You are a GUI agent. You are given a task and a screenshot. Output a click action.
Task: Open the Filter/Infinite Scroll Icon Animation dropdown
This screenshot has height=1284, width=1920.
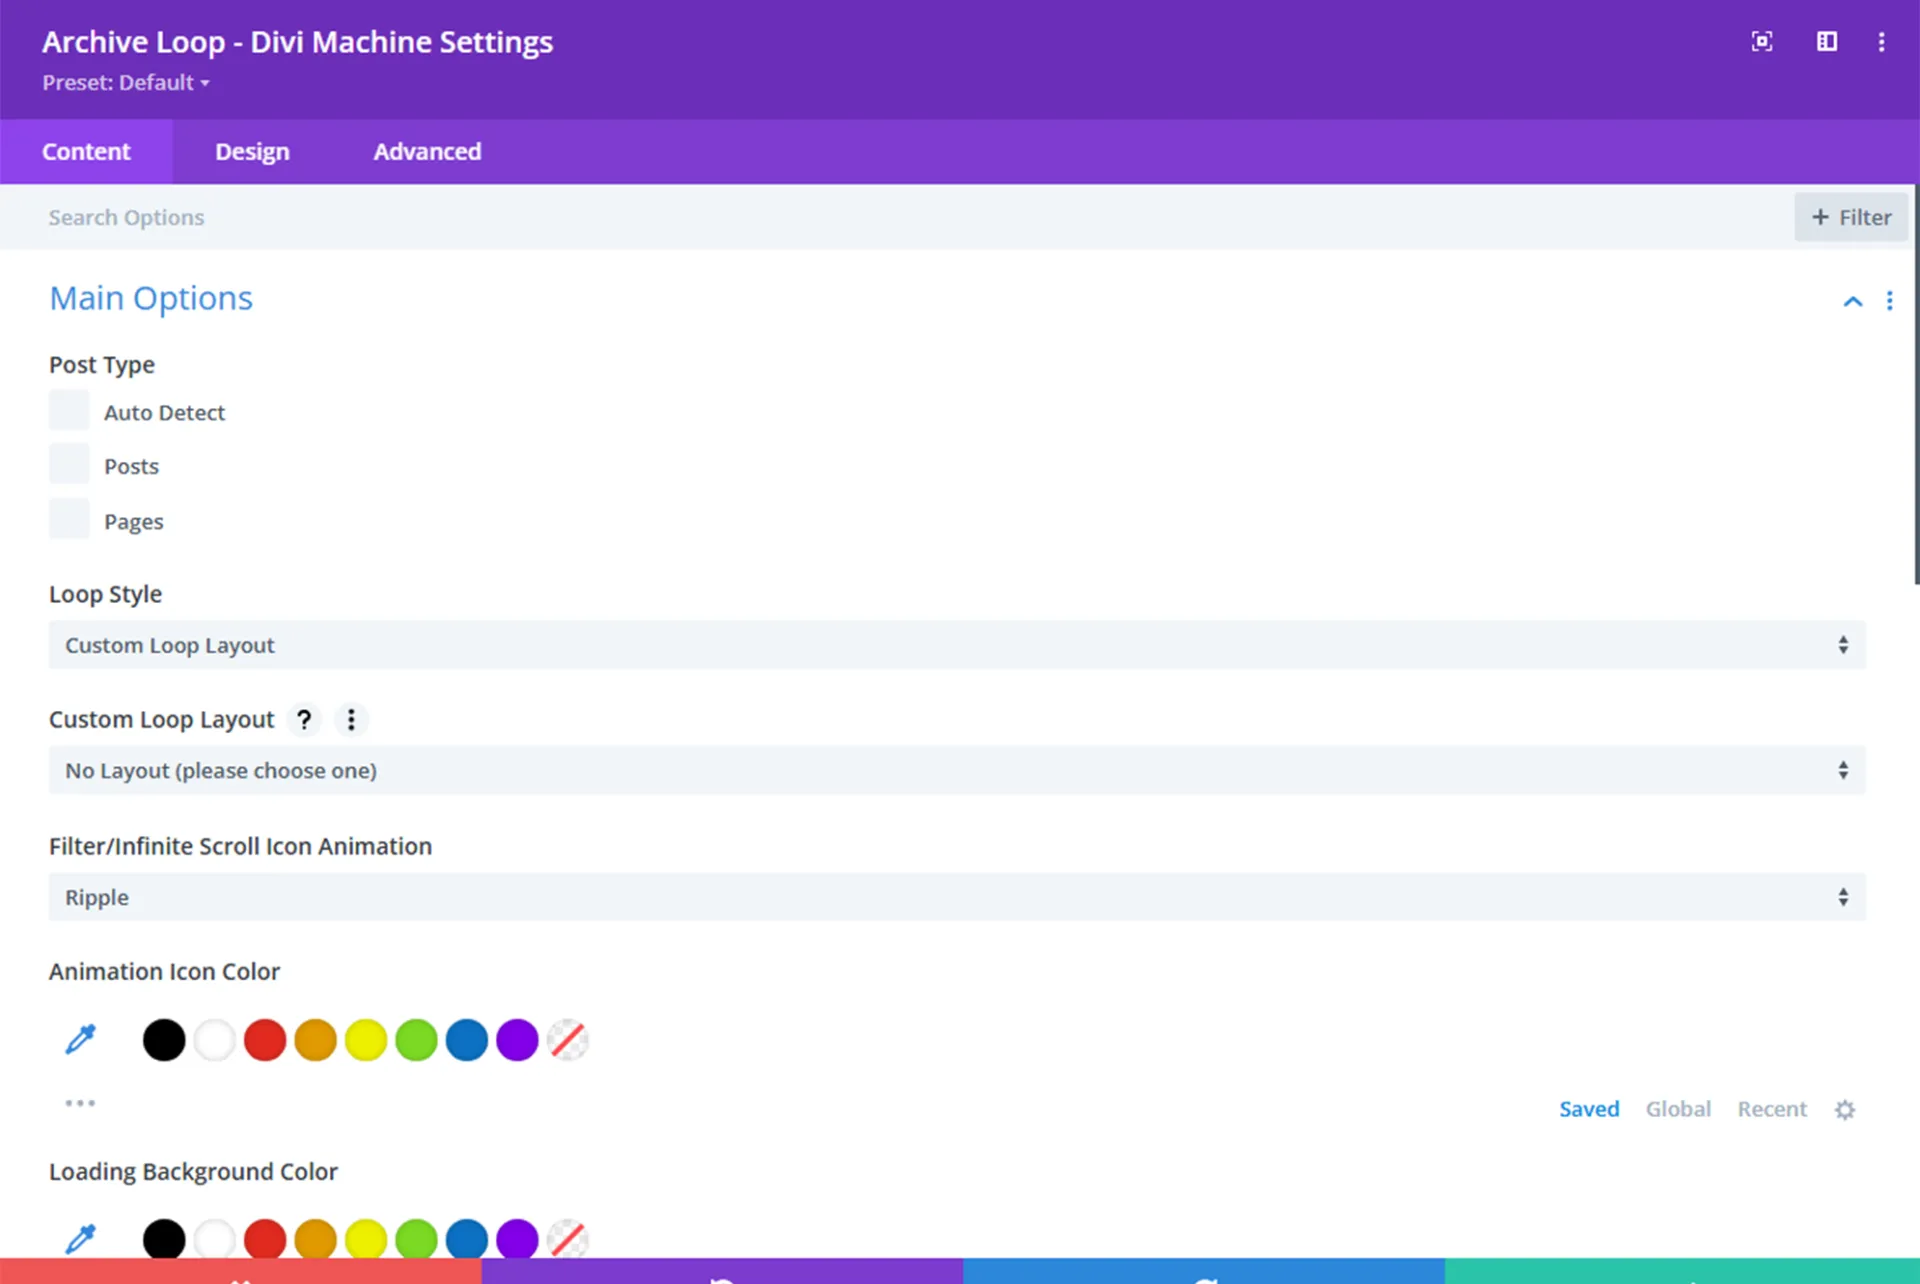957,898
